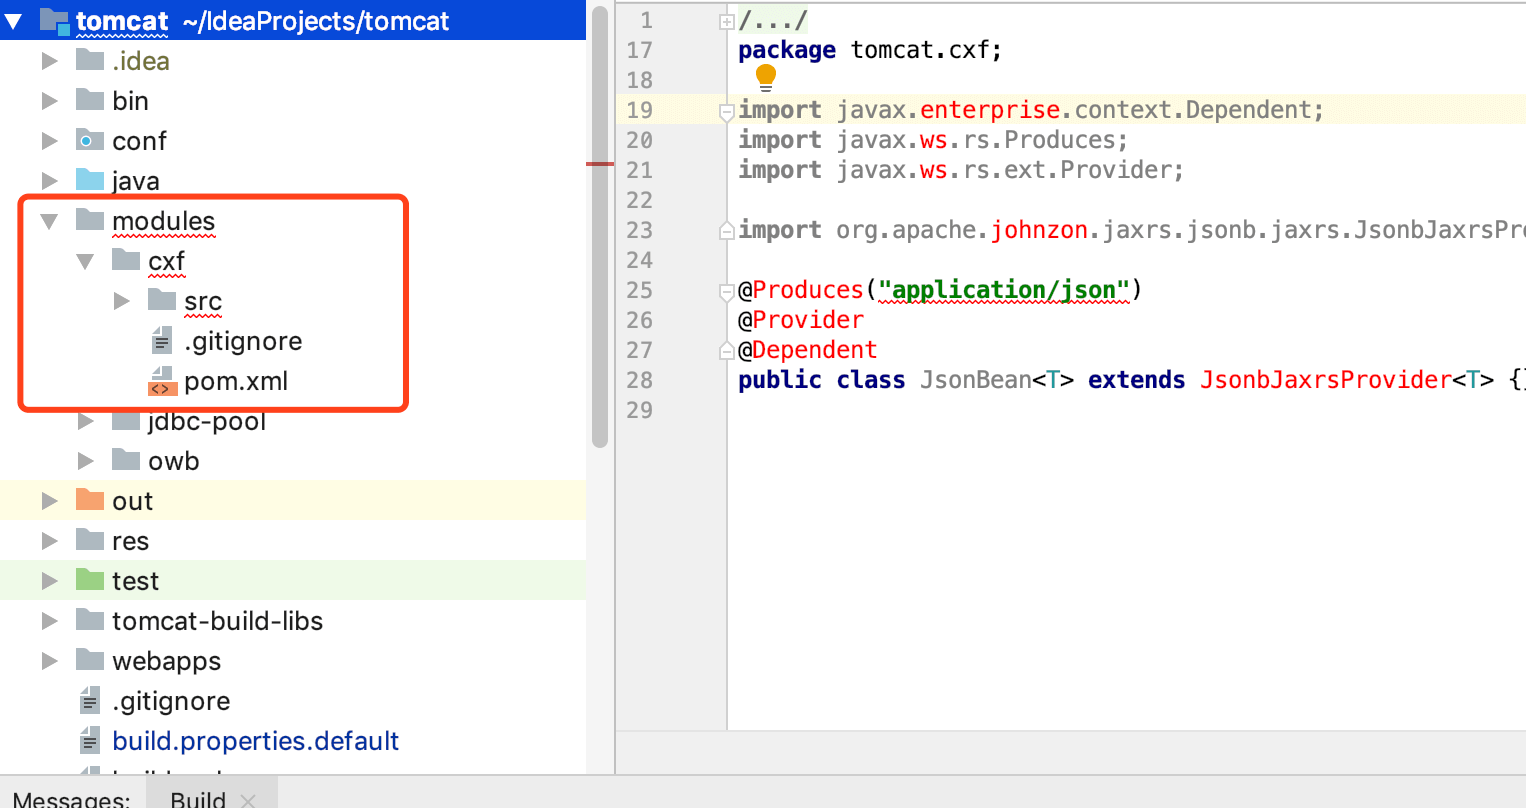
Task: Click the modules folder icon
Action: click(x=90, y=220)
